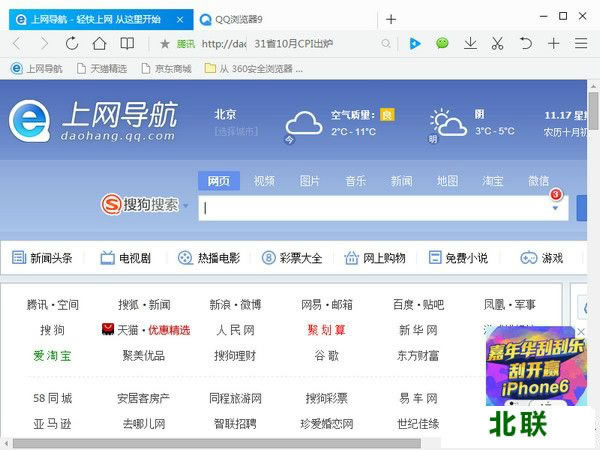Click the address bar search magnifier icon
The height and width of the screenshot is (450, 600).
tap(386, 44)
